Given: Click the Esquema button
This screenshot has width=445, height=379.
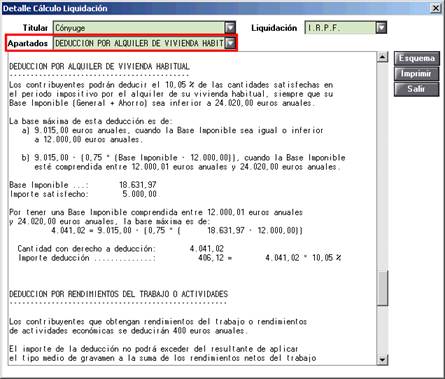Looking at the screenshot, I should (417, 58).
